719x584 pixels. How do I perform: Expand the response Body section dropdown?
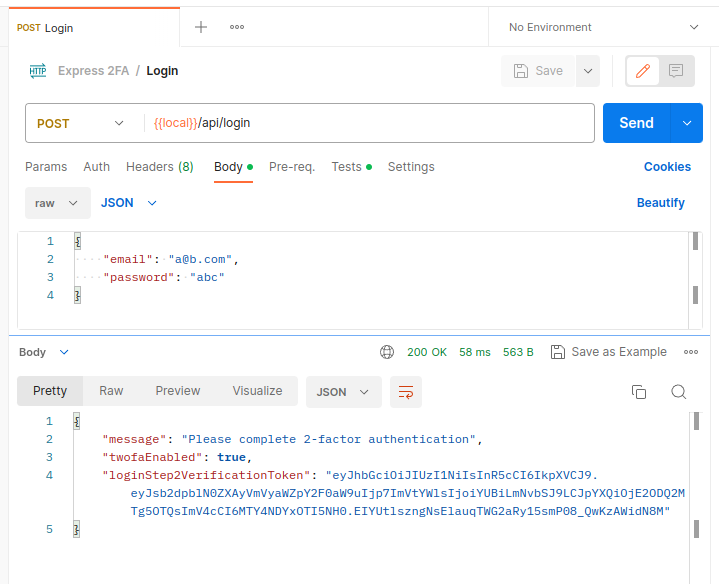click(44, 352)
